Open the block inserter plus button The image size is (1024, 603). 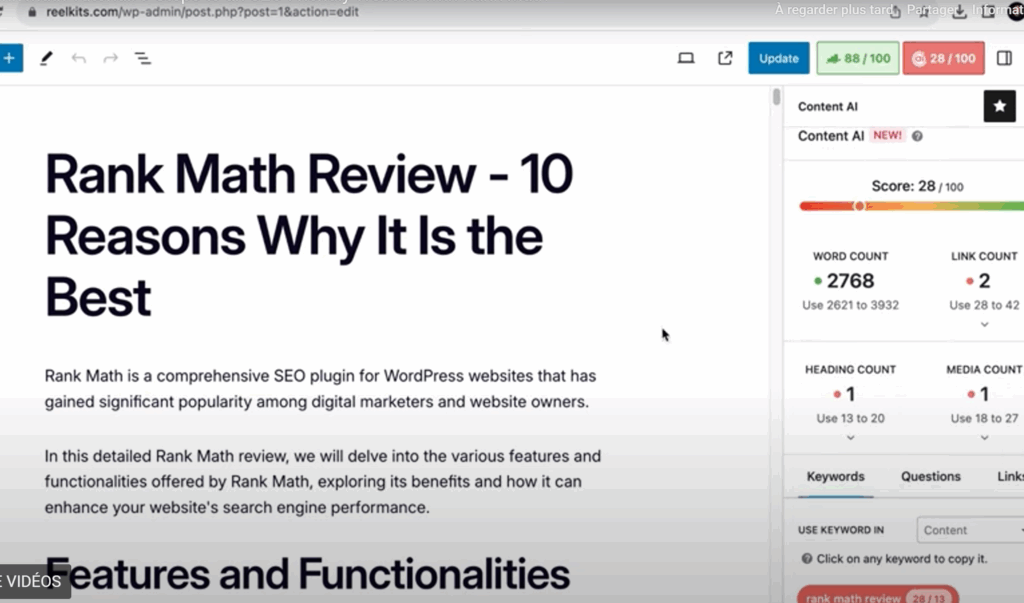pyautogui.click(x=10, y=58)
